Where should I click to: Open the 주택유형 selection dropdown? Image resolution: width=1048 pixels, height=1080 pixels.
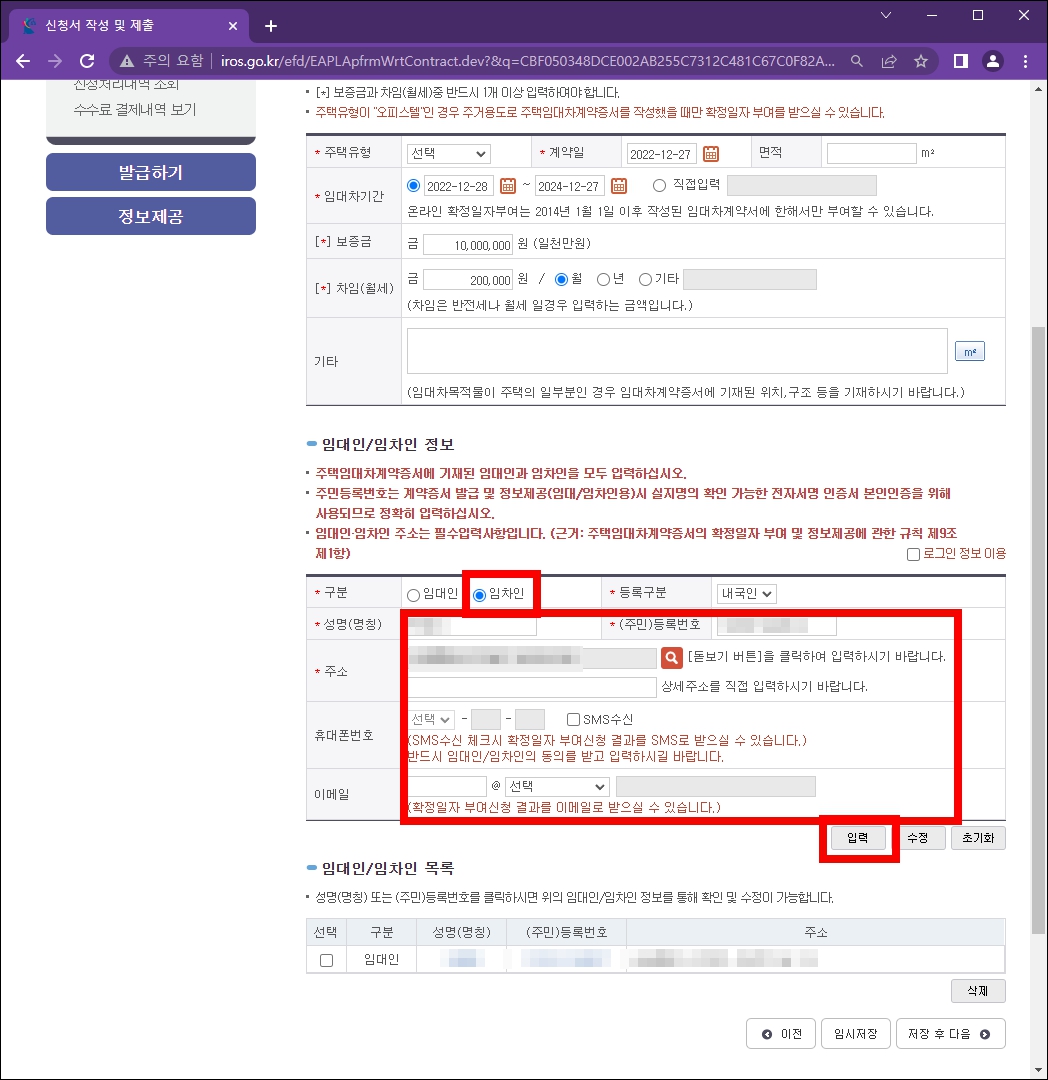click(x=447, y=152)
